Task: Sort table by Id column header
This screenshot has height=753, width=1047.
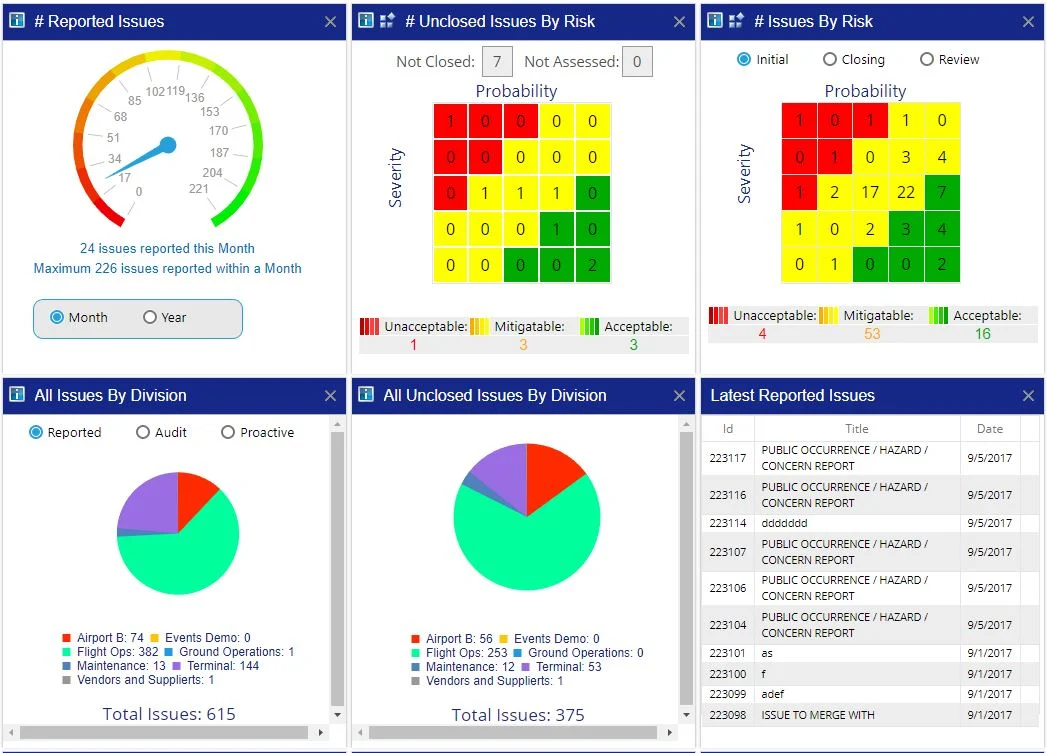Action: [728, 429]
